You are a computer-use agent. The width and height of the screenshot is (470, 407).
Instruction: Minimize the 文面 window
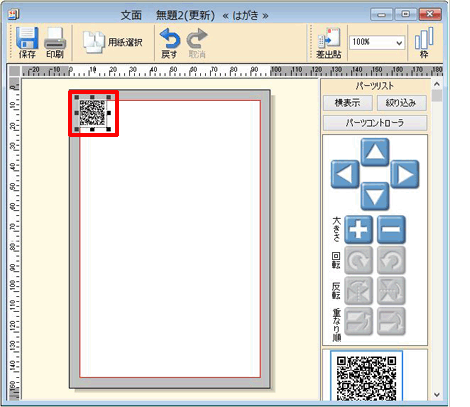tap(382, 14)
